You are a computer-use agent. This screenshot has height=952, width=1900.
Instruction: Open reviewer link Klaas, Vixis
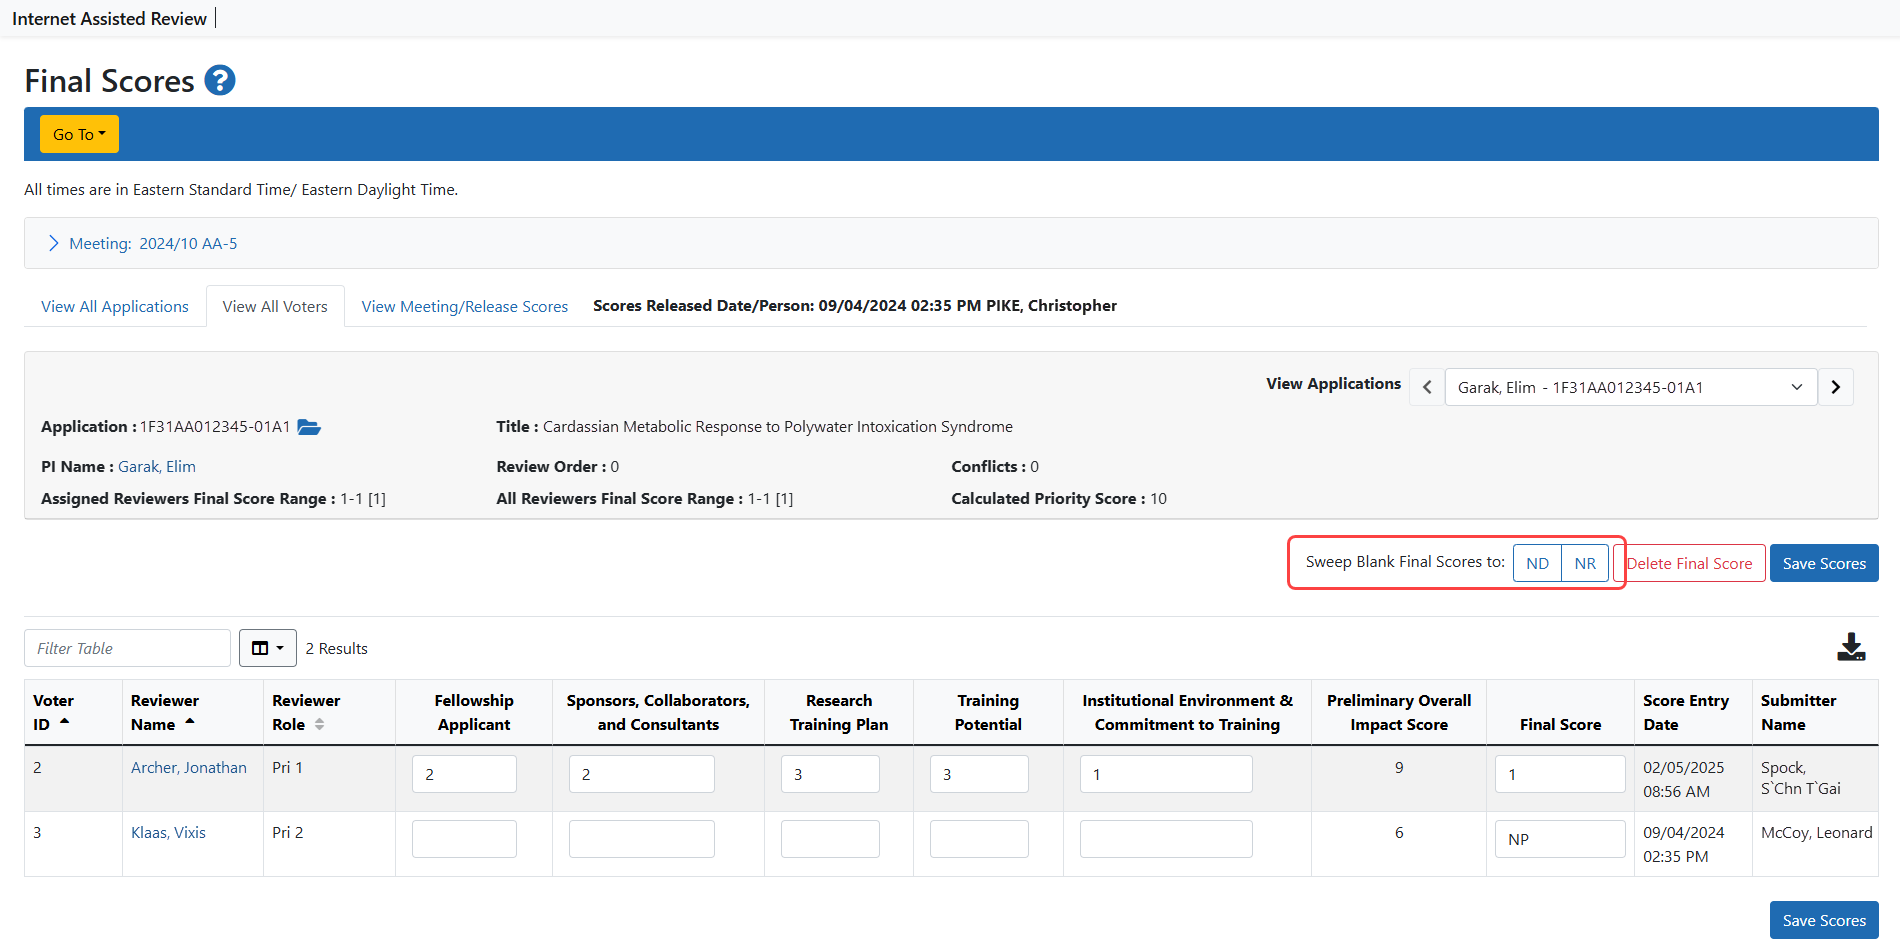click(168, 832)
